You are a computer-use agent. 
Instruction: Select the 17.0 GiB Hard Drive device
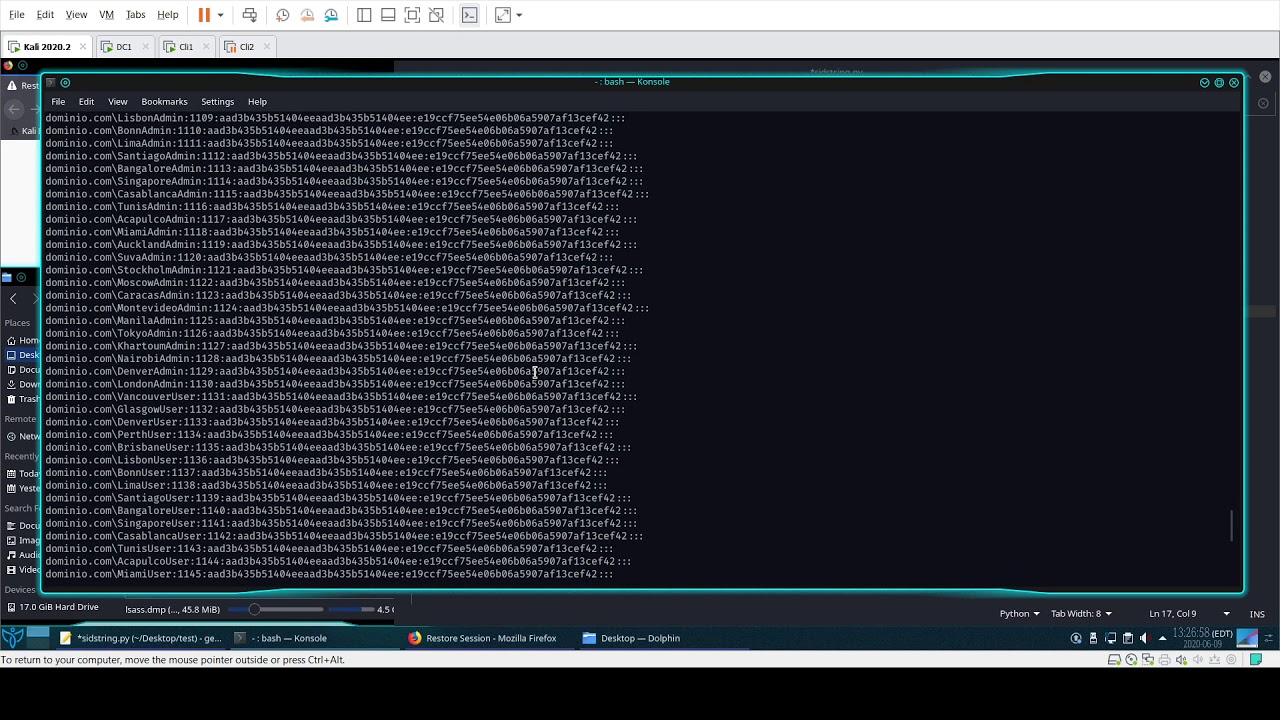tap(51, 607)
